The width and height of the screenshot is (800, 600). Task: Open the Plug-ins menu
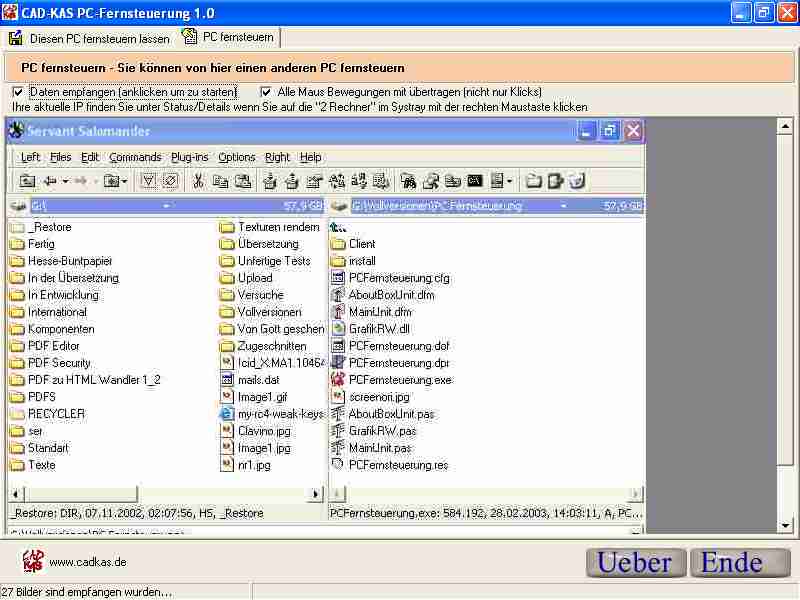(x=189, y=157)
